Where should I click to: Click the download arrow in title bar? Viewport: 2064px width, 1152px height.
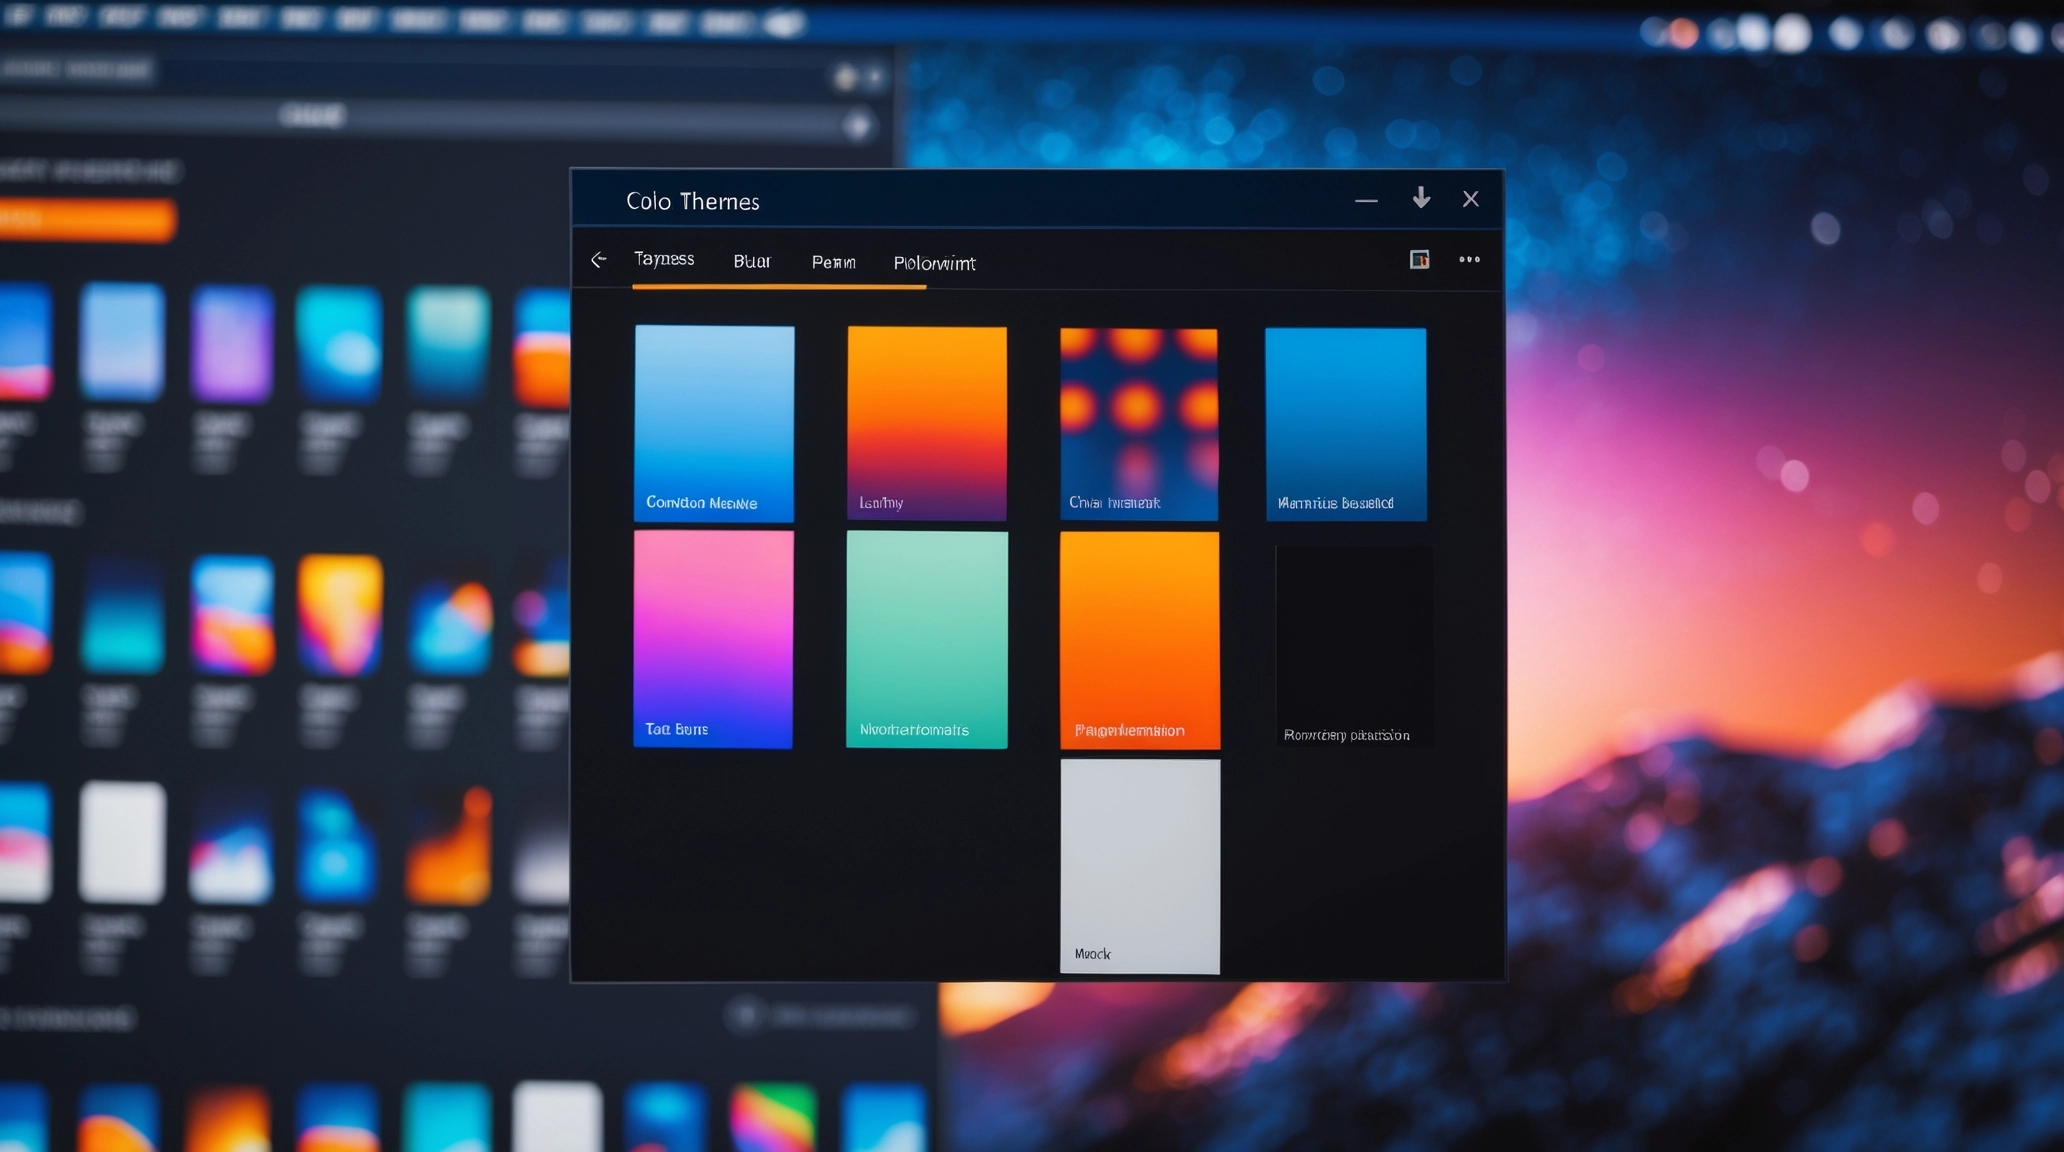[x=1421, y=198]
